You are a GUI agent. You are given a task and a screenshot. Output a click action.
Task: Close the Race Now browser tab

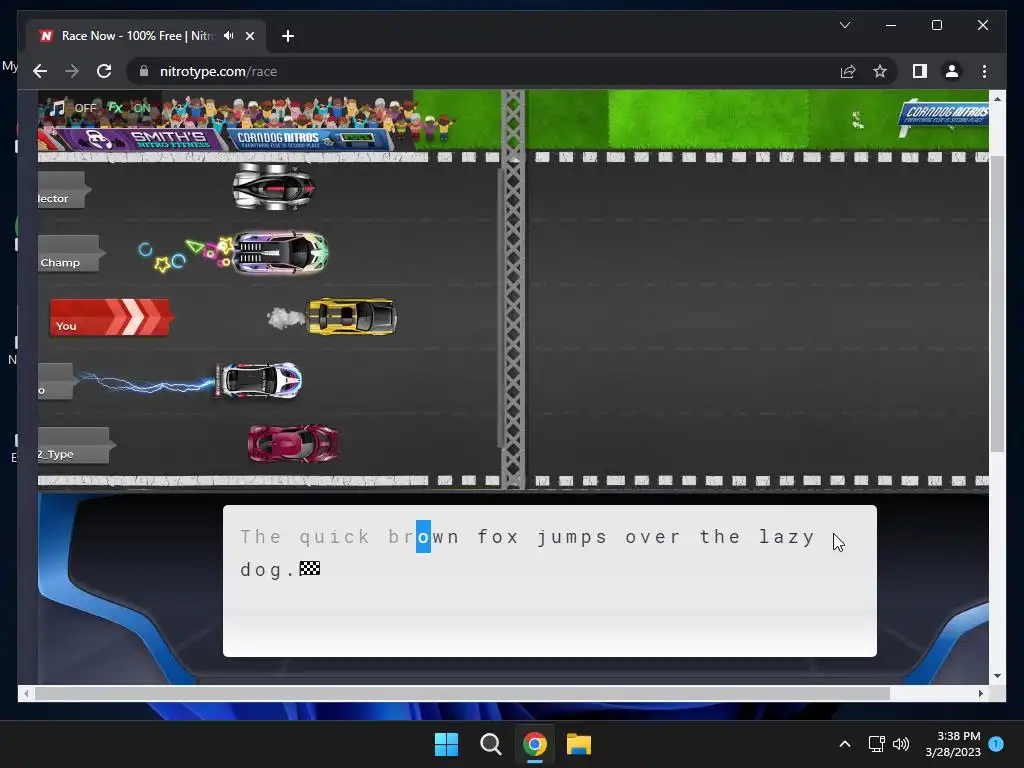249,36
